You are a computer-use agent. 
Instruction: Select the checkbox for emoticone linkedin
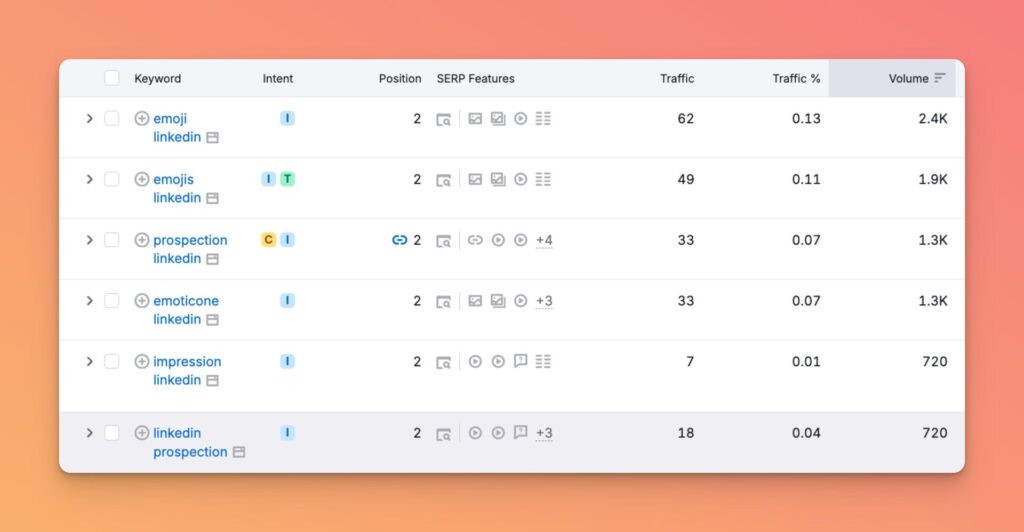(112, 300)
